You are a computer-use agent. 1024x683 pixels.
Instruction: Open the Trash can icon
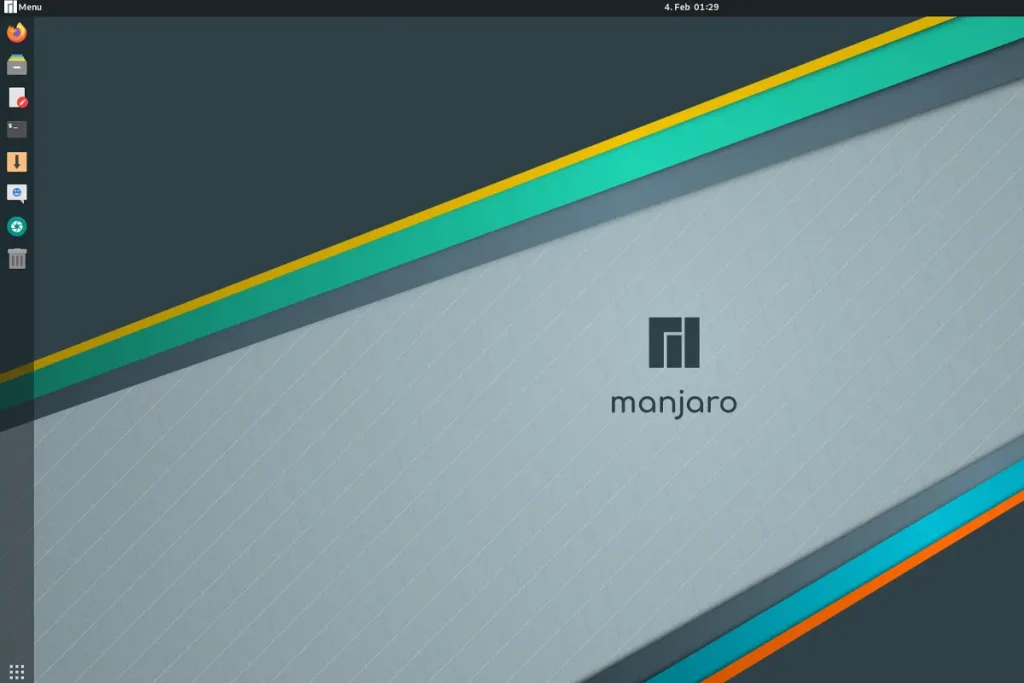pos(17,258)
